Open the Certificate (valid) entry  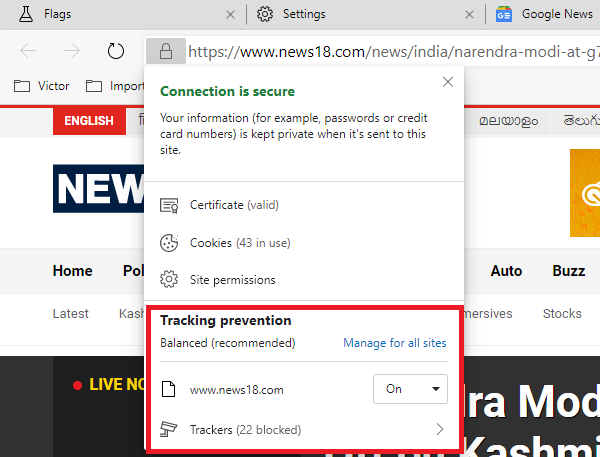(x=304, y=205)
